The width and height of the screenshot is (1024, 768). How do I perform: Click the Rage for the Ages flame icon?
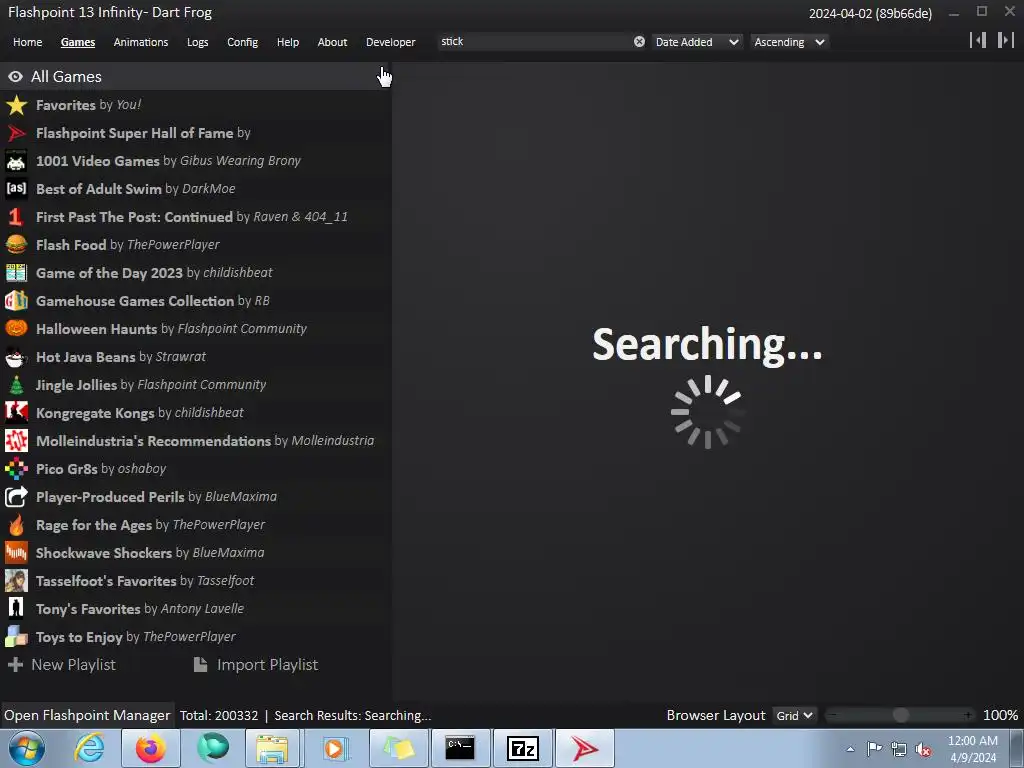point(16,524)
